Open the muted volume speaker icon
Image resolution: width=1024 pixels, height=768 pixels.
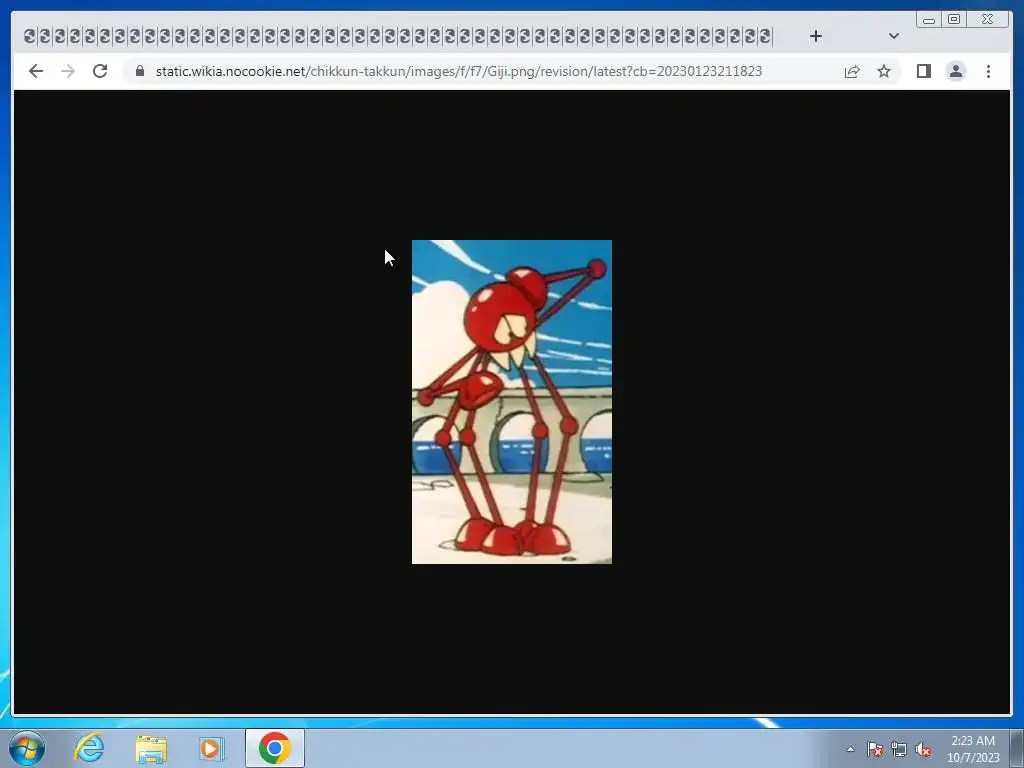pos(923,749)
